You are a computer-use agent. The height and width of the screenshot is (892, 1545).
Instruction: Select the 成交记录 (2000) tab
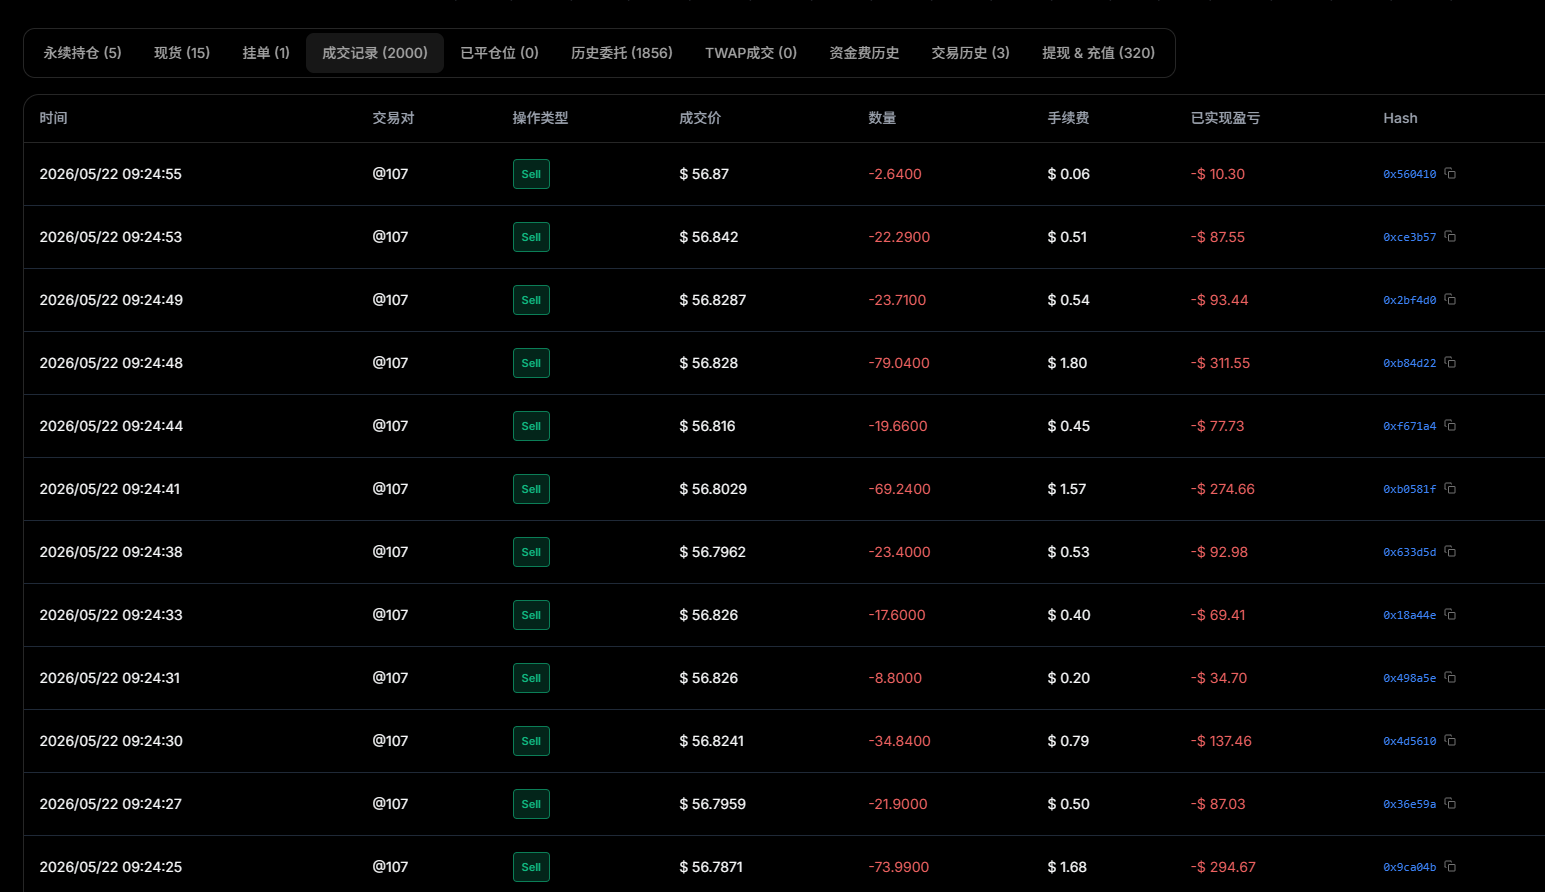point(375,53)
